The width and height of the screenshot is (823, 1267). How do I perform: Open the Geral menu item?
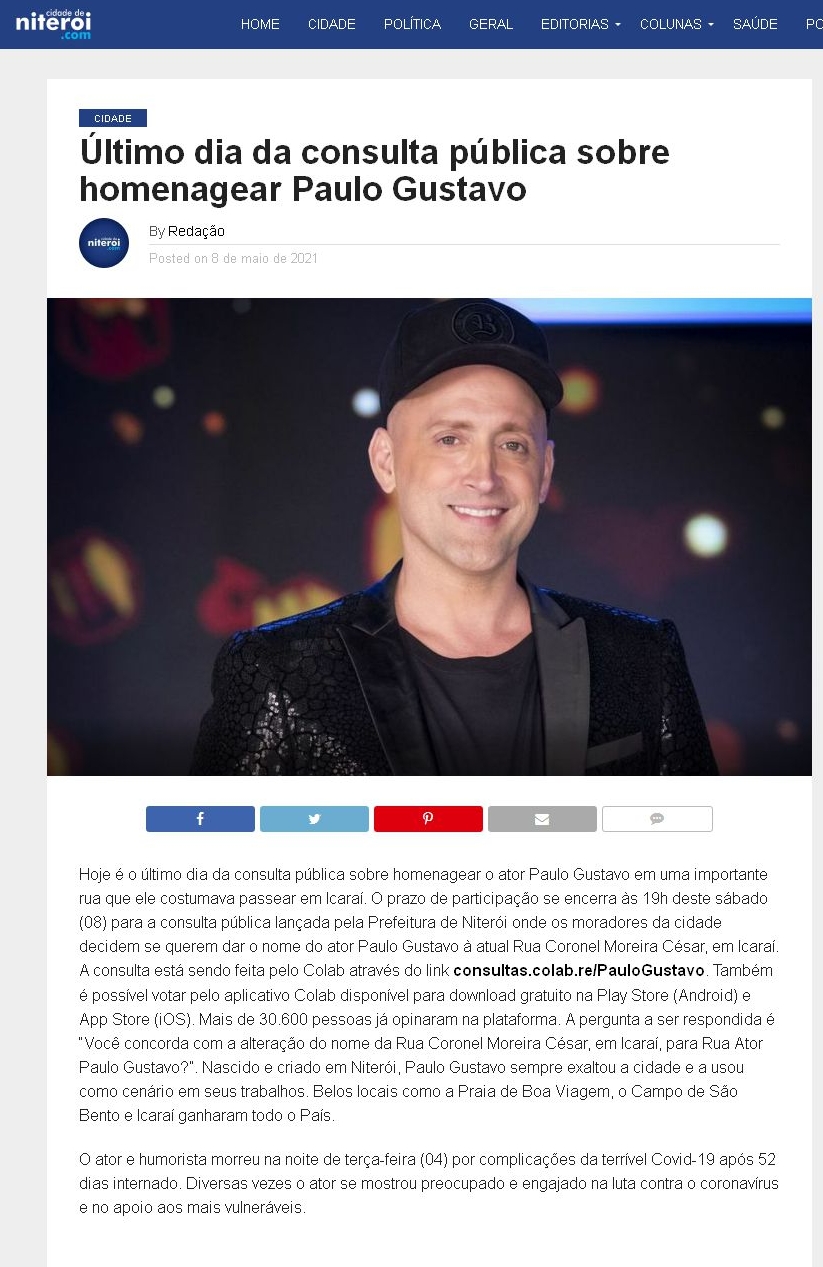[x=491, y=24]
